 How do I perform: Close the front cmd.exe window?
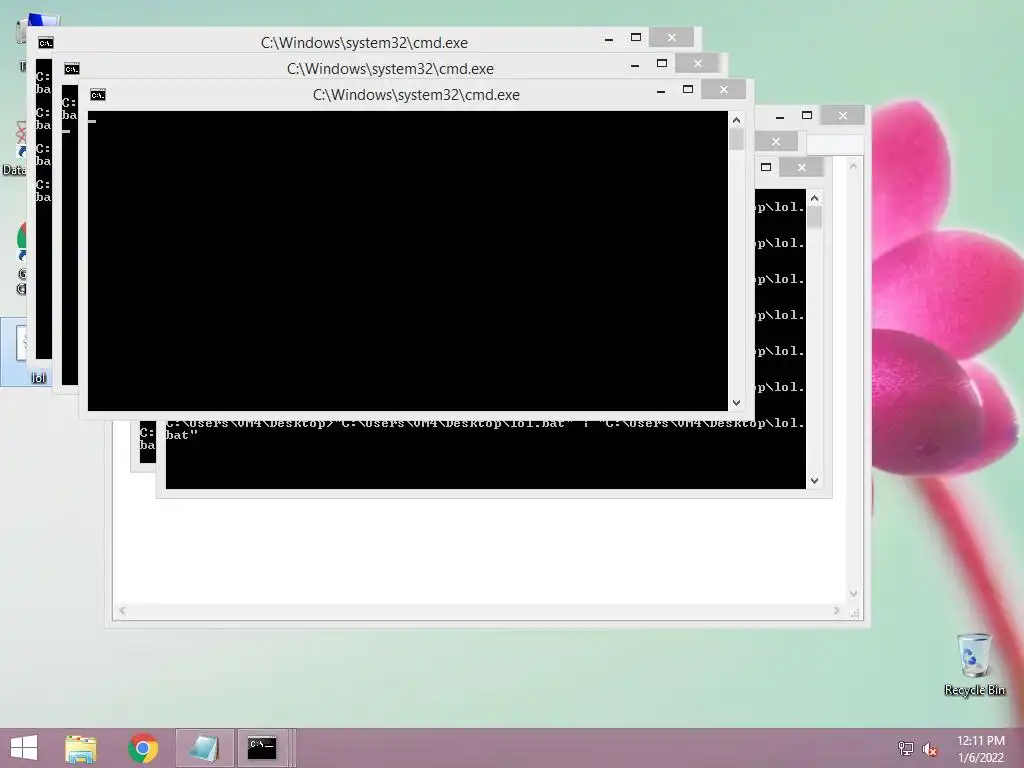pos(724,89)
